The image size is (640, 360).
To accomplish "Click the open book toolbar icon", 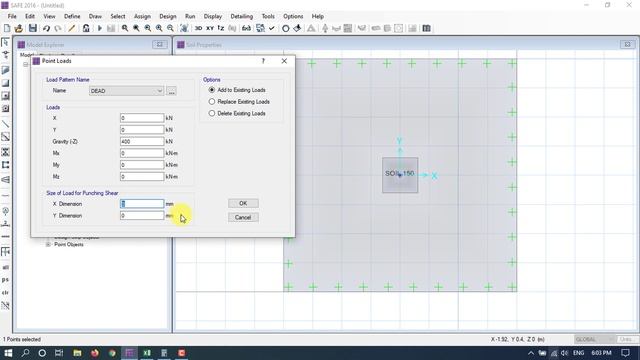I will pyautogui.click(x=427, y=28).
